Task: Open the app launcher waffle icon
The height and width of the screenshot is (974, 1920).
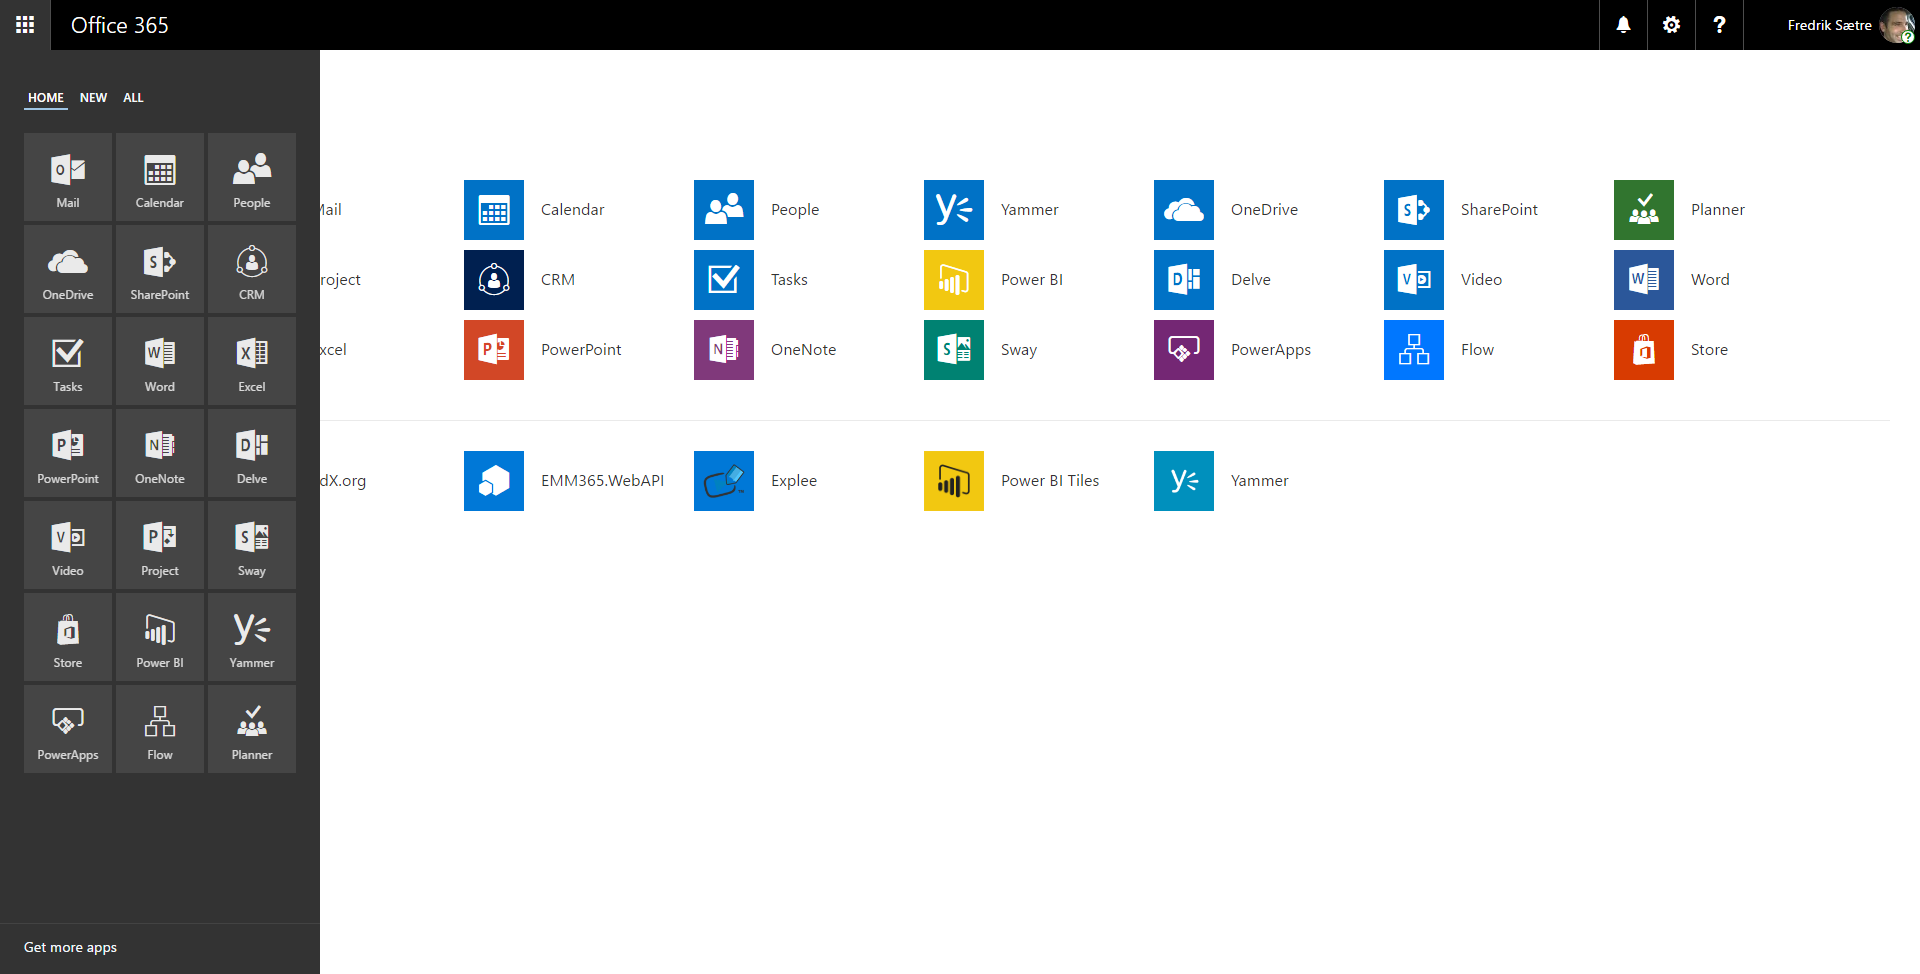Action: click(25, 25)
